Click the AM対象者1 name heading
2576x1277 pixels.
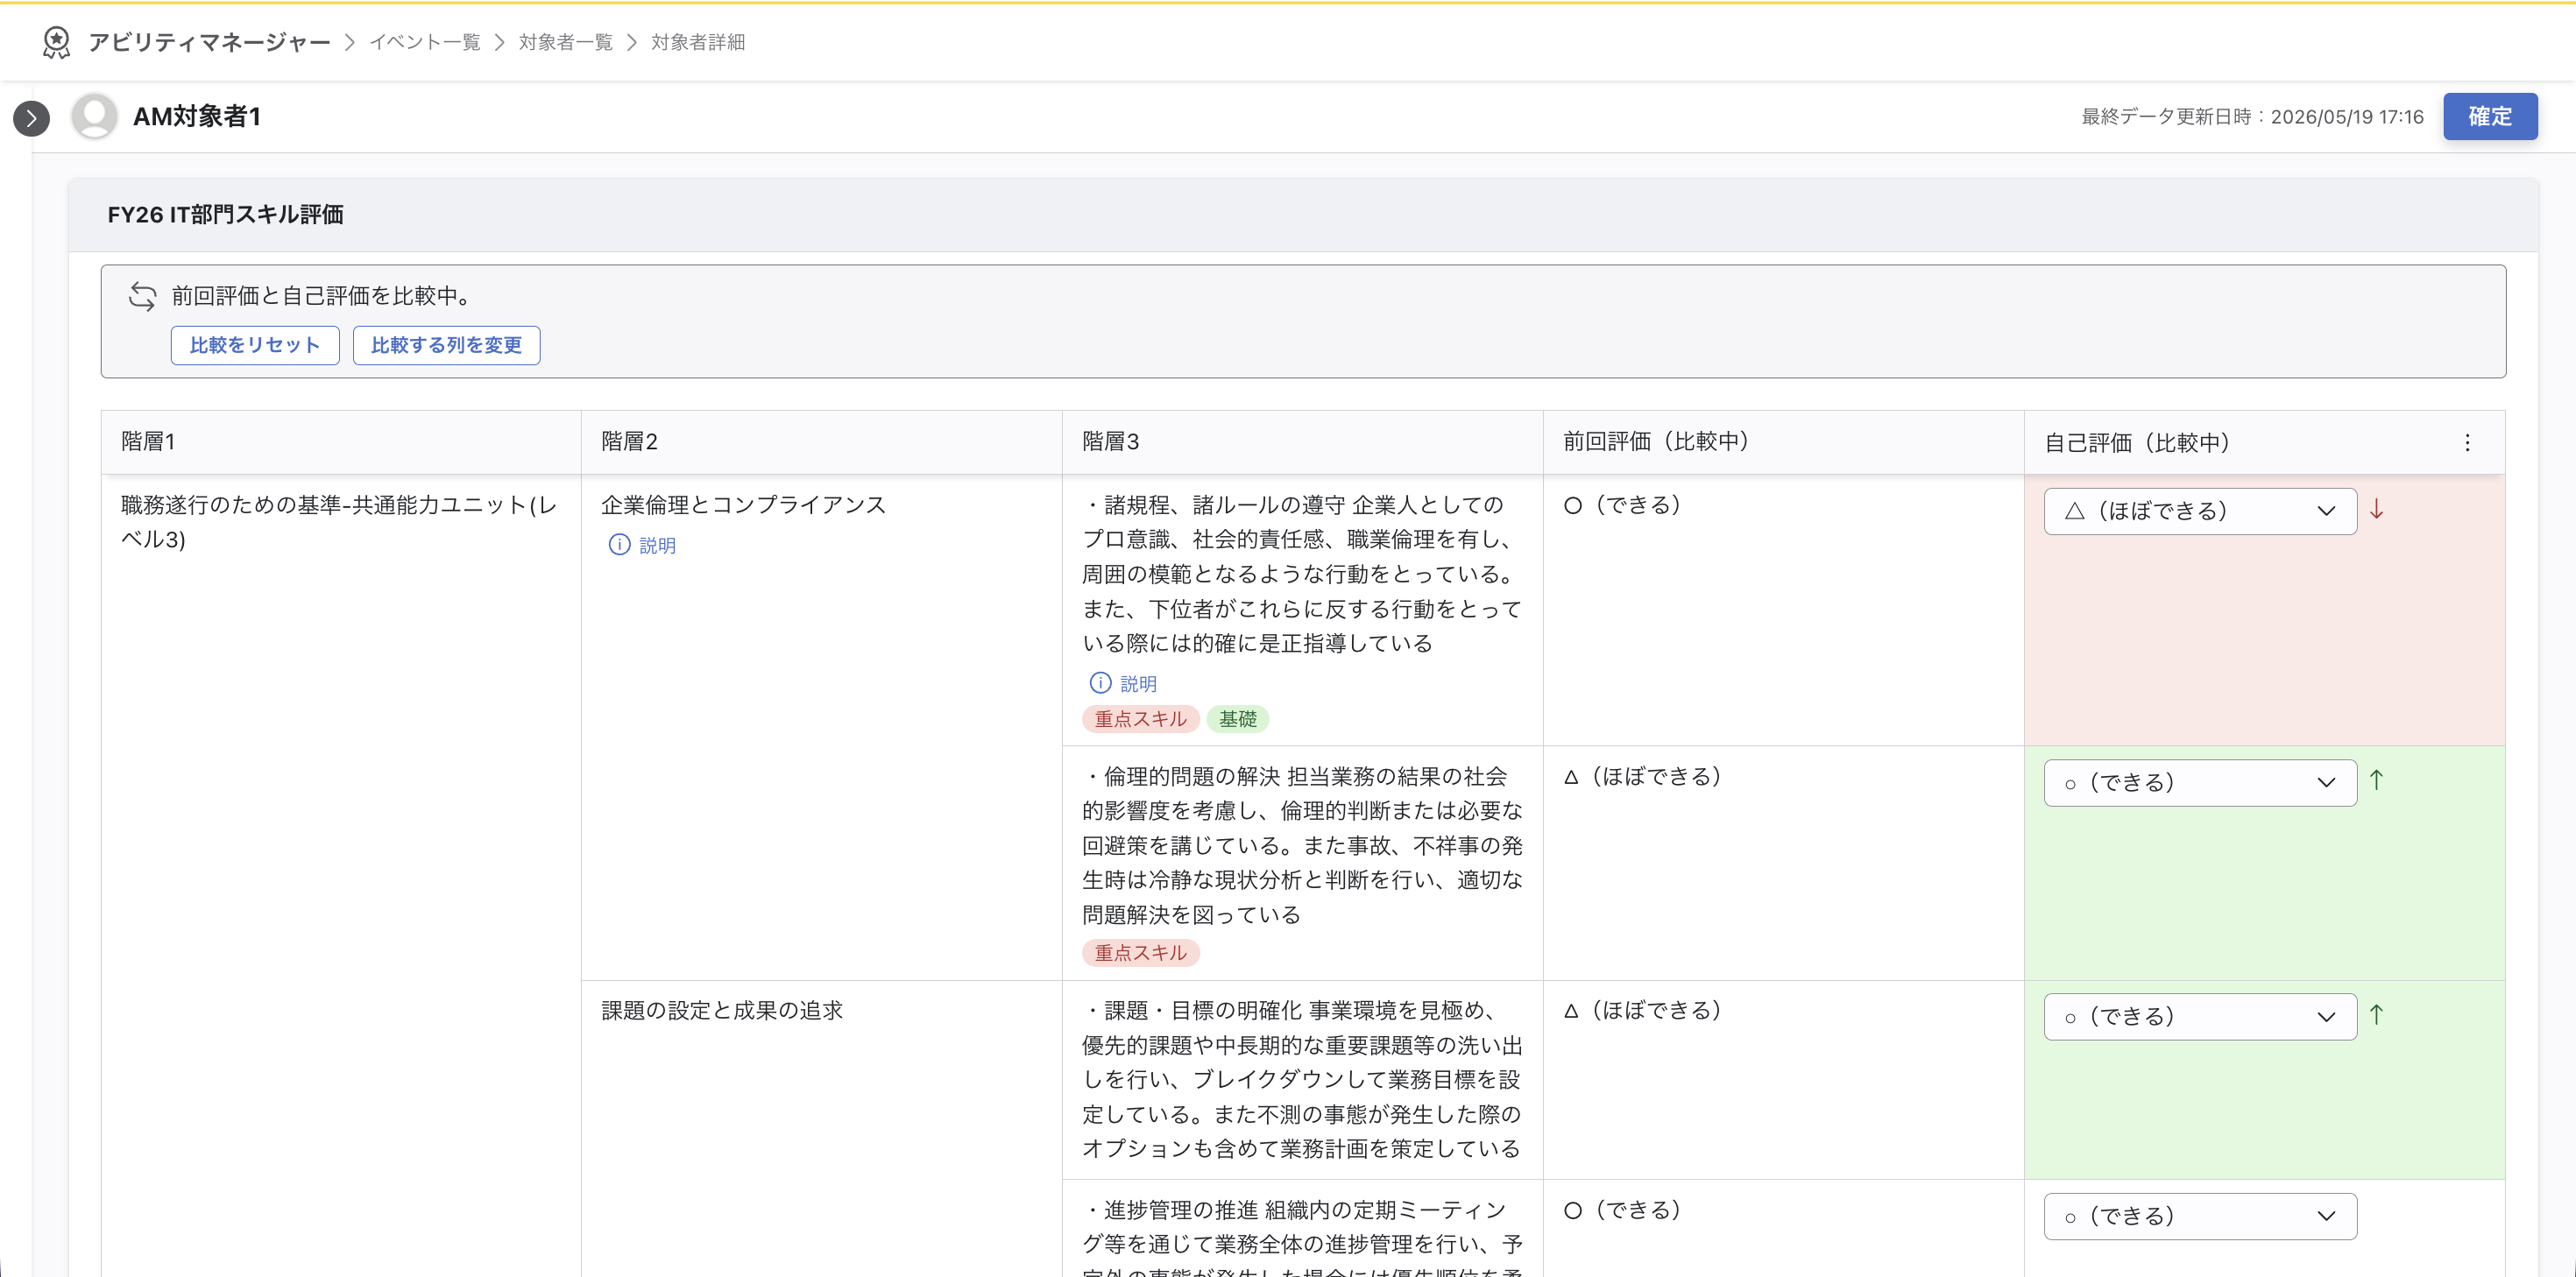[197, 116]
